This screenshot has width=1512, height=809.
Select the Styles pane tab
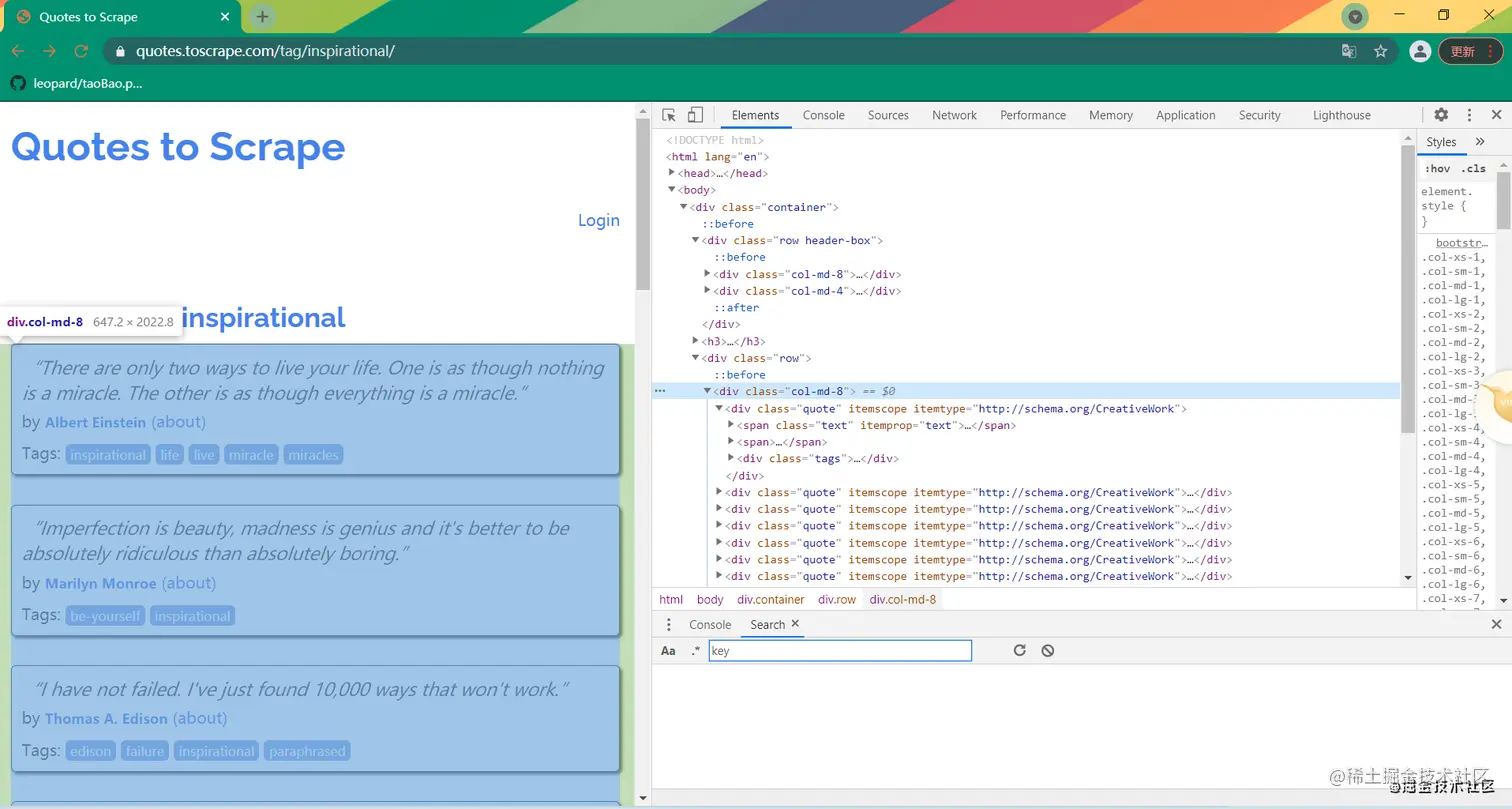pyautogui.click(x=1441, y=142)
